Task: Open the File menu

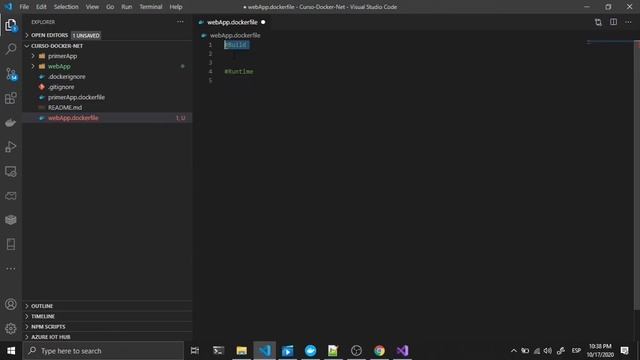Action: point(24,7)
